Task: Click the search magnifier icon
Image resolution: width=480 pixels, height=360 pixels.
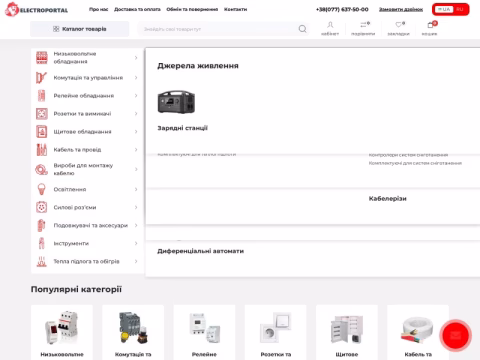Action: tap(302, 29)
